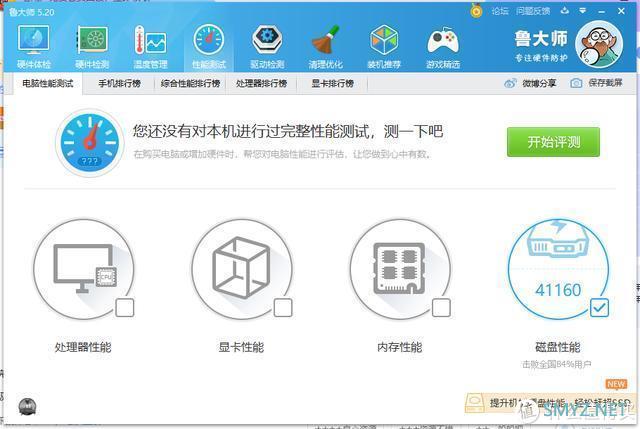This screenshot has height=429, width=640.
Task: Select the 性能测试 performance test icon
Action: (209, 40)
